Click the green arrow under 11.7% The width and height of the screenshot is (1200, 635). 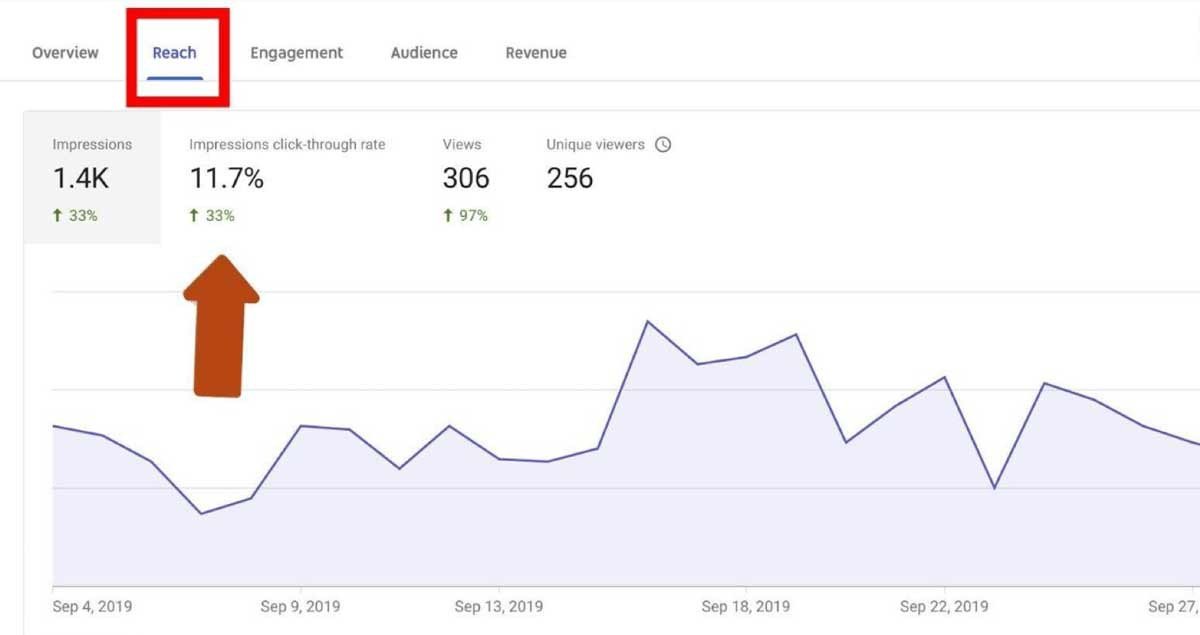click(x=195, y=215)
